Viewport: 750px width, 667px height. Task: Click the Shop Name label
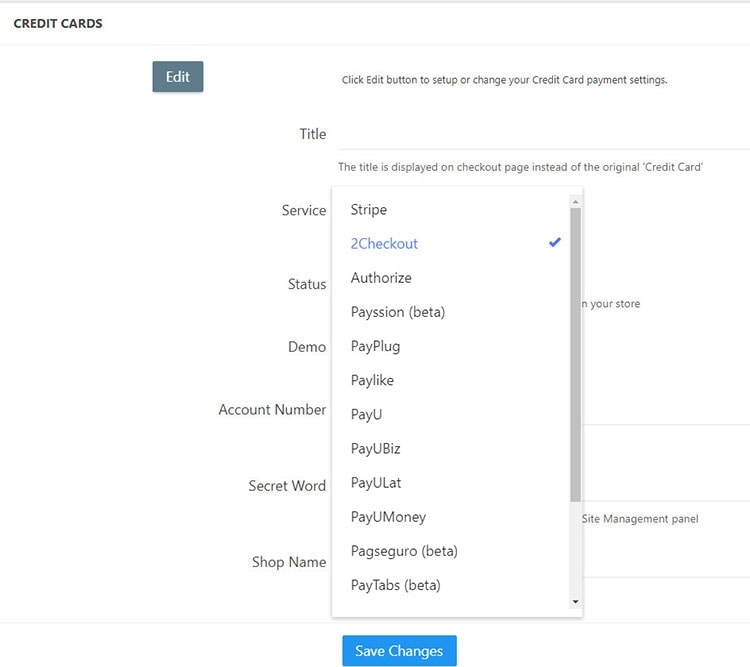(x=289, y=562)
